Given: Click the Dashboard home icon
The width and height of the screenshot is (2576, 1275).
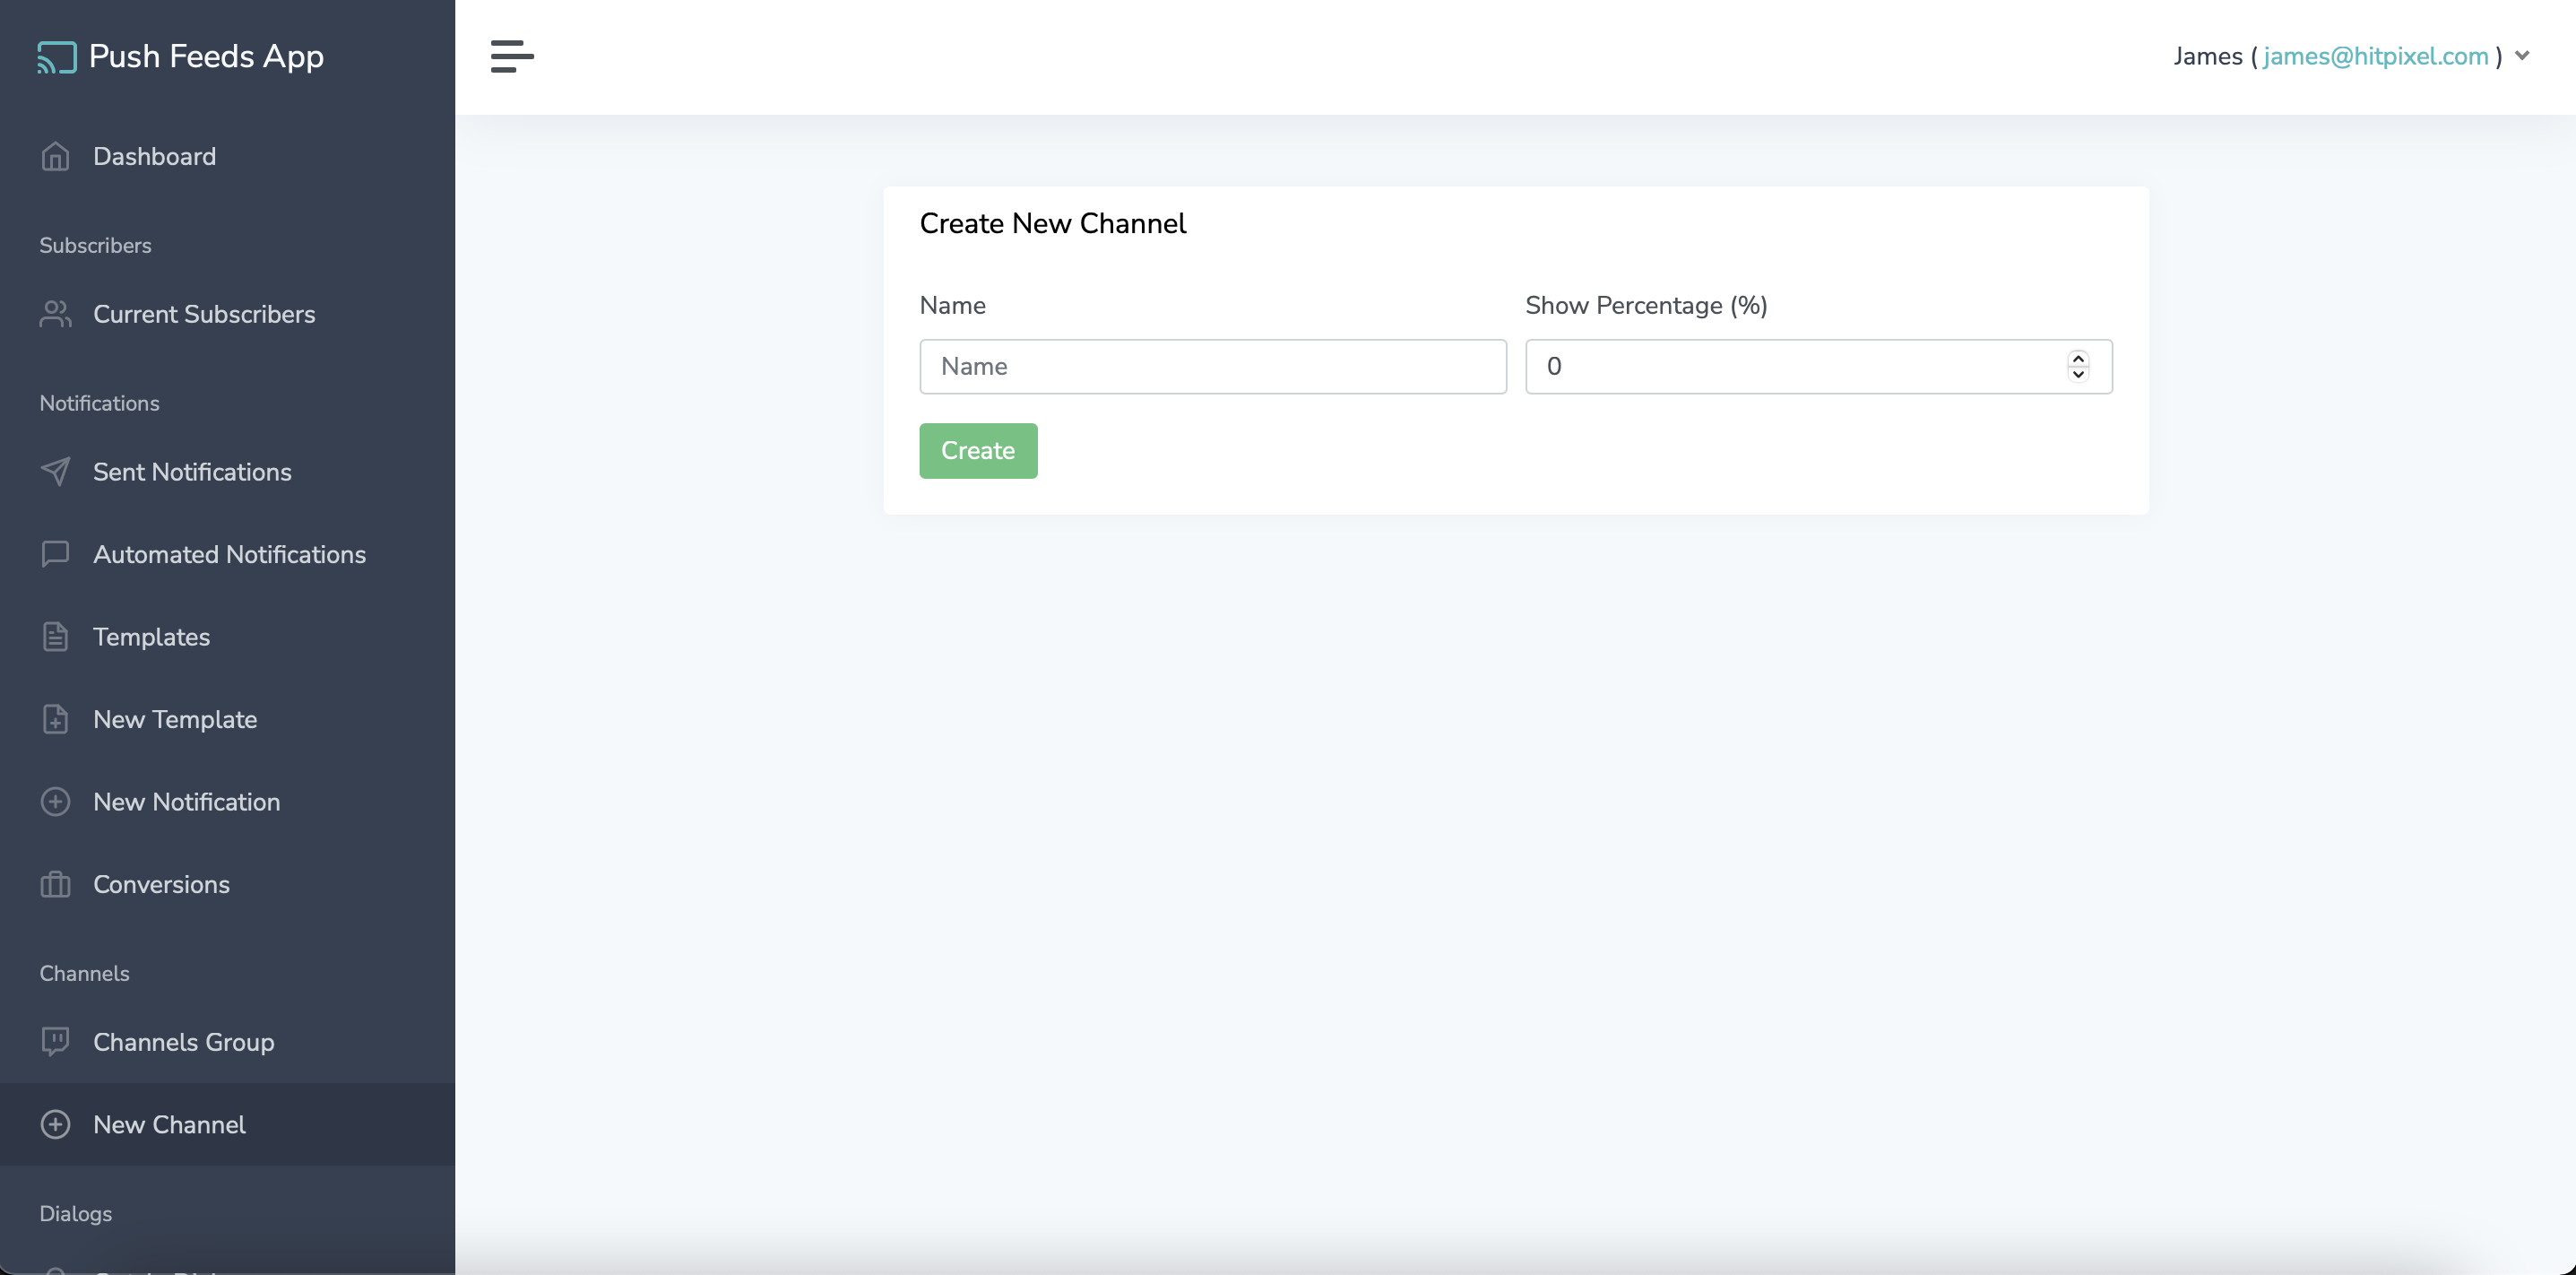Looking at the screenshot, I should point(55,156).
